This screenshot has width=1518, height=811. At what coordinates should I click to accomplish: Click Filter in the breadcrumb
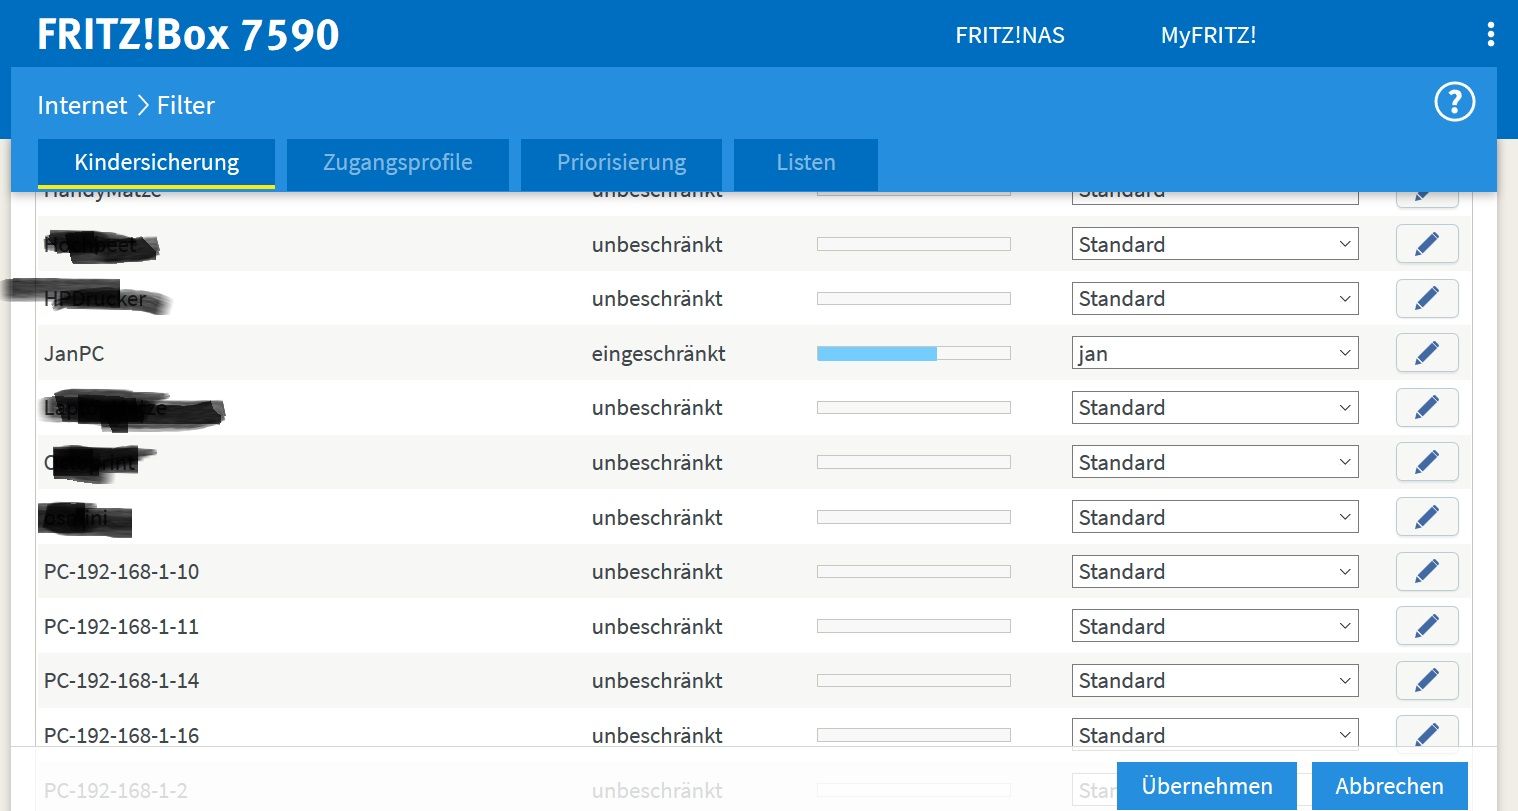pyautogui.click(x=186, y=105)
